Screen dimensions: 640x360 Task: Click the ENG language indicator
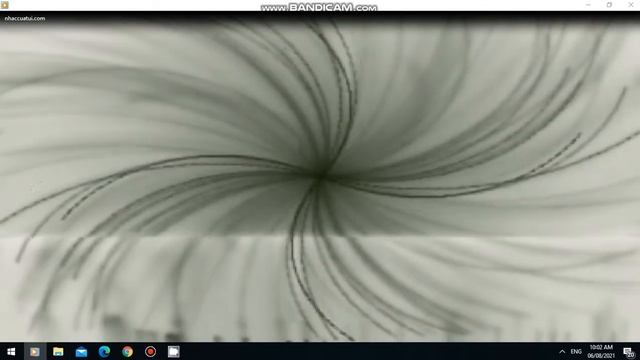click(x=576, y=351)
